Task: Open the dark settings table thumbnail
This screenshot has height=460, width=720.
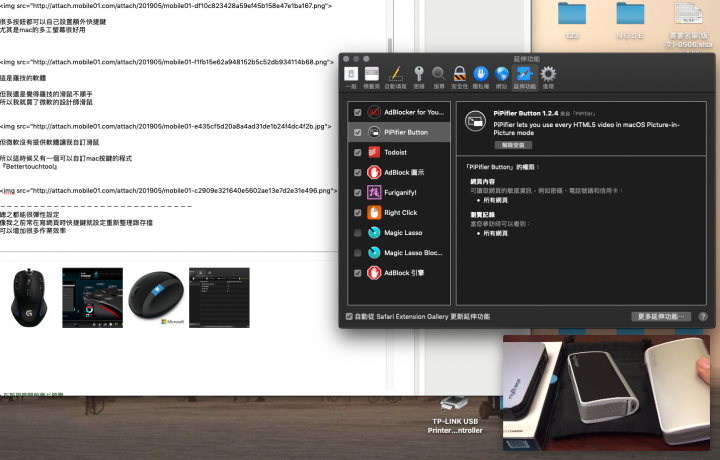Action: tap(219, 297)
